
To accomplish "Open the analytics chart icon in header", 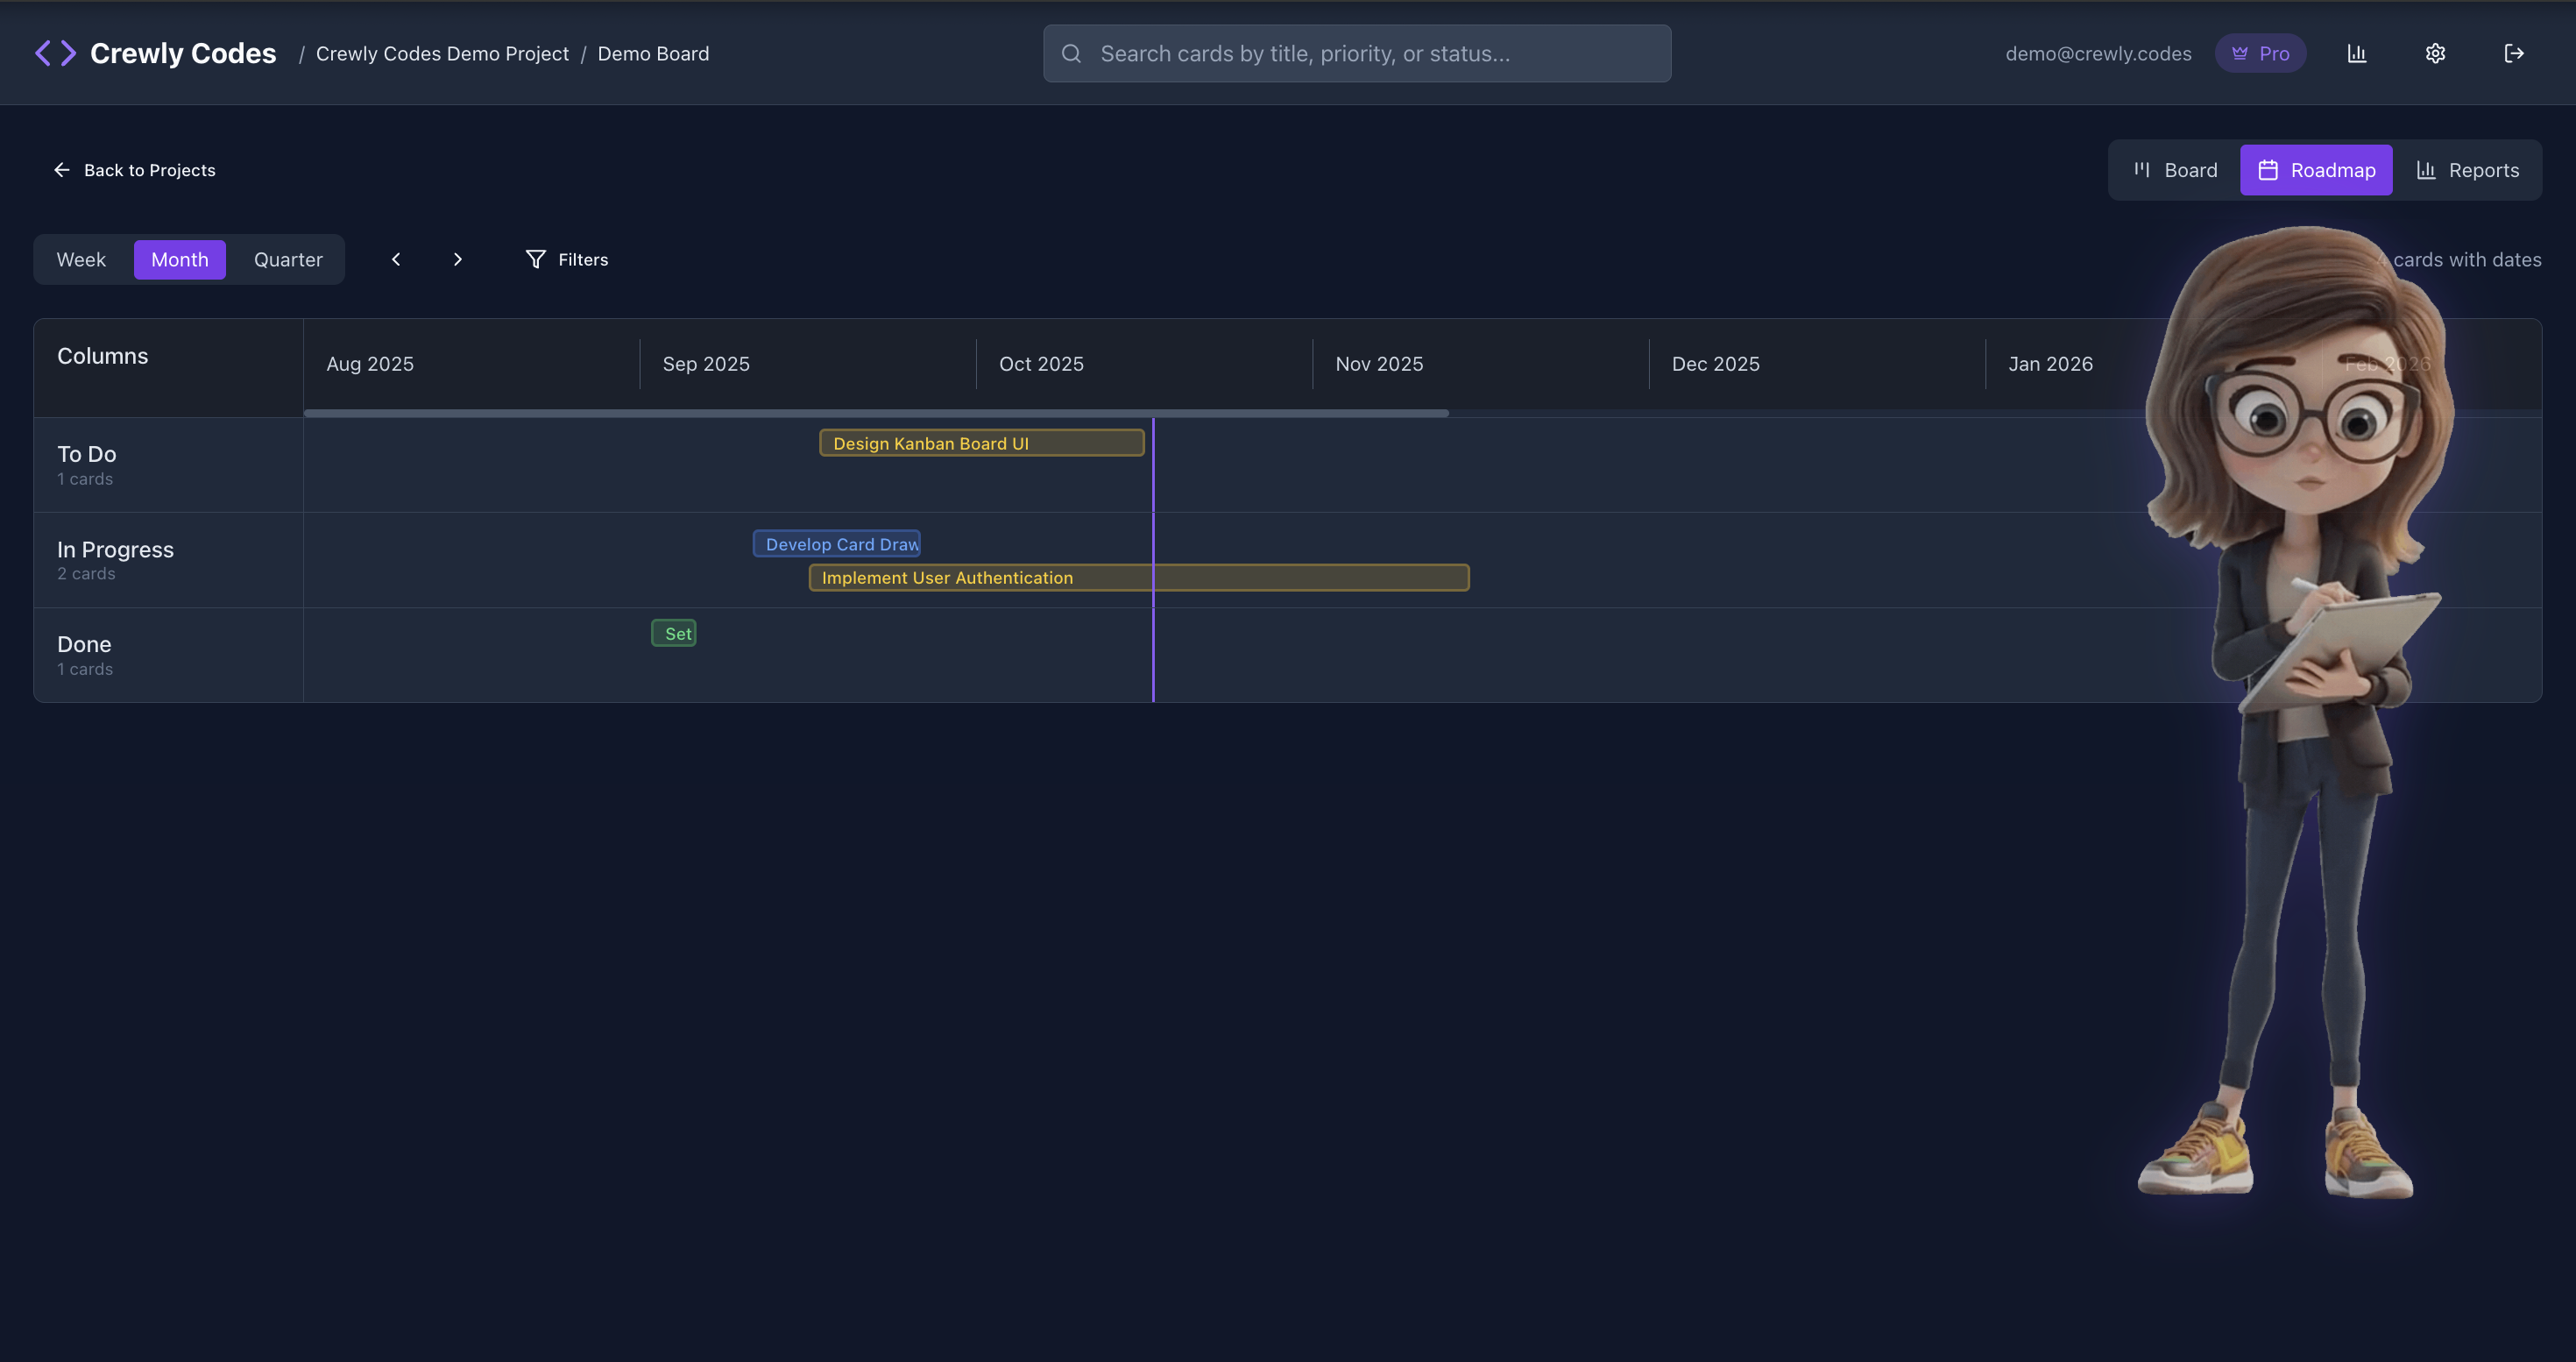I will coord(2356,53).
